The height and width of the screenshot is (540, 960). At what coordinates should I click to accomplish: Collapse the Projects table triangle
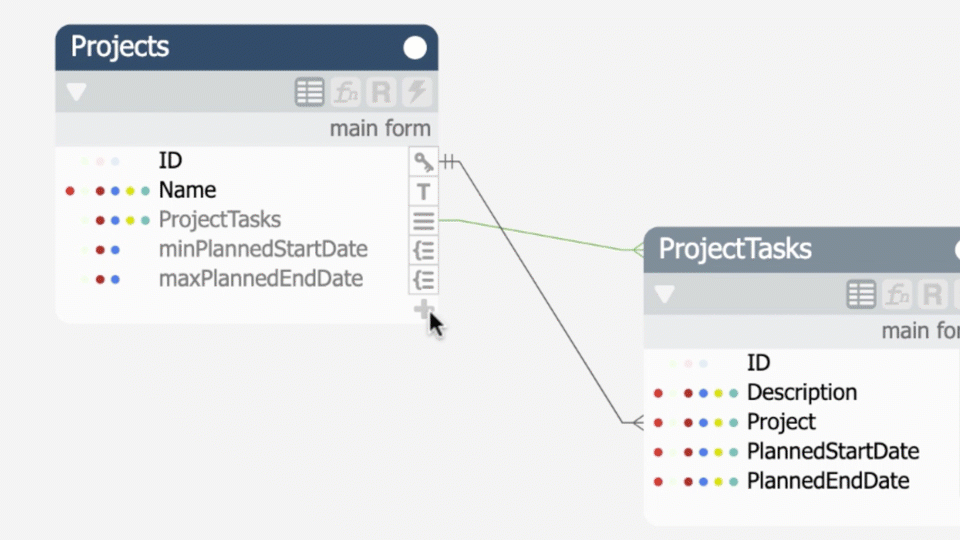[x=76, y=93]
